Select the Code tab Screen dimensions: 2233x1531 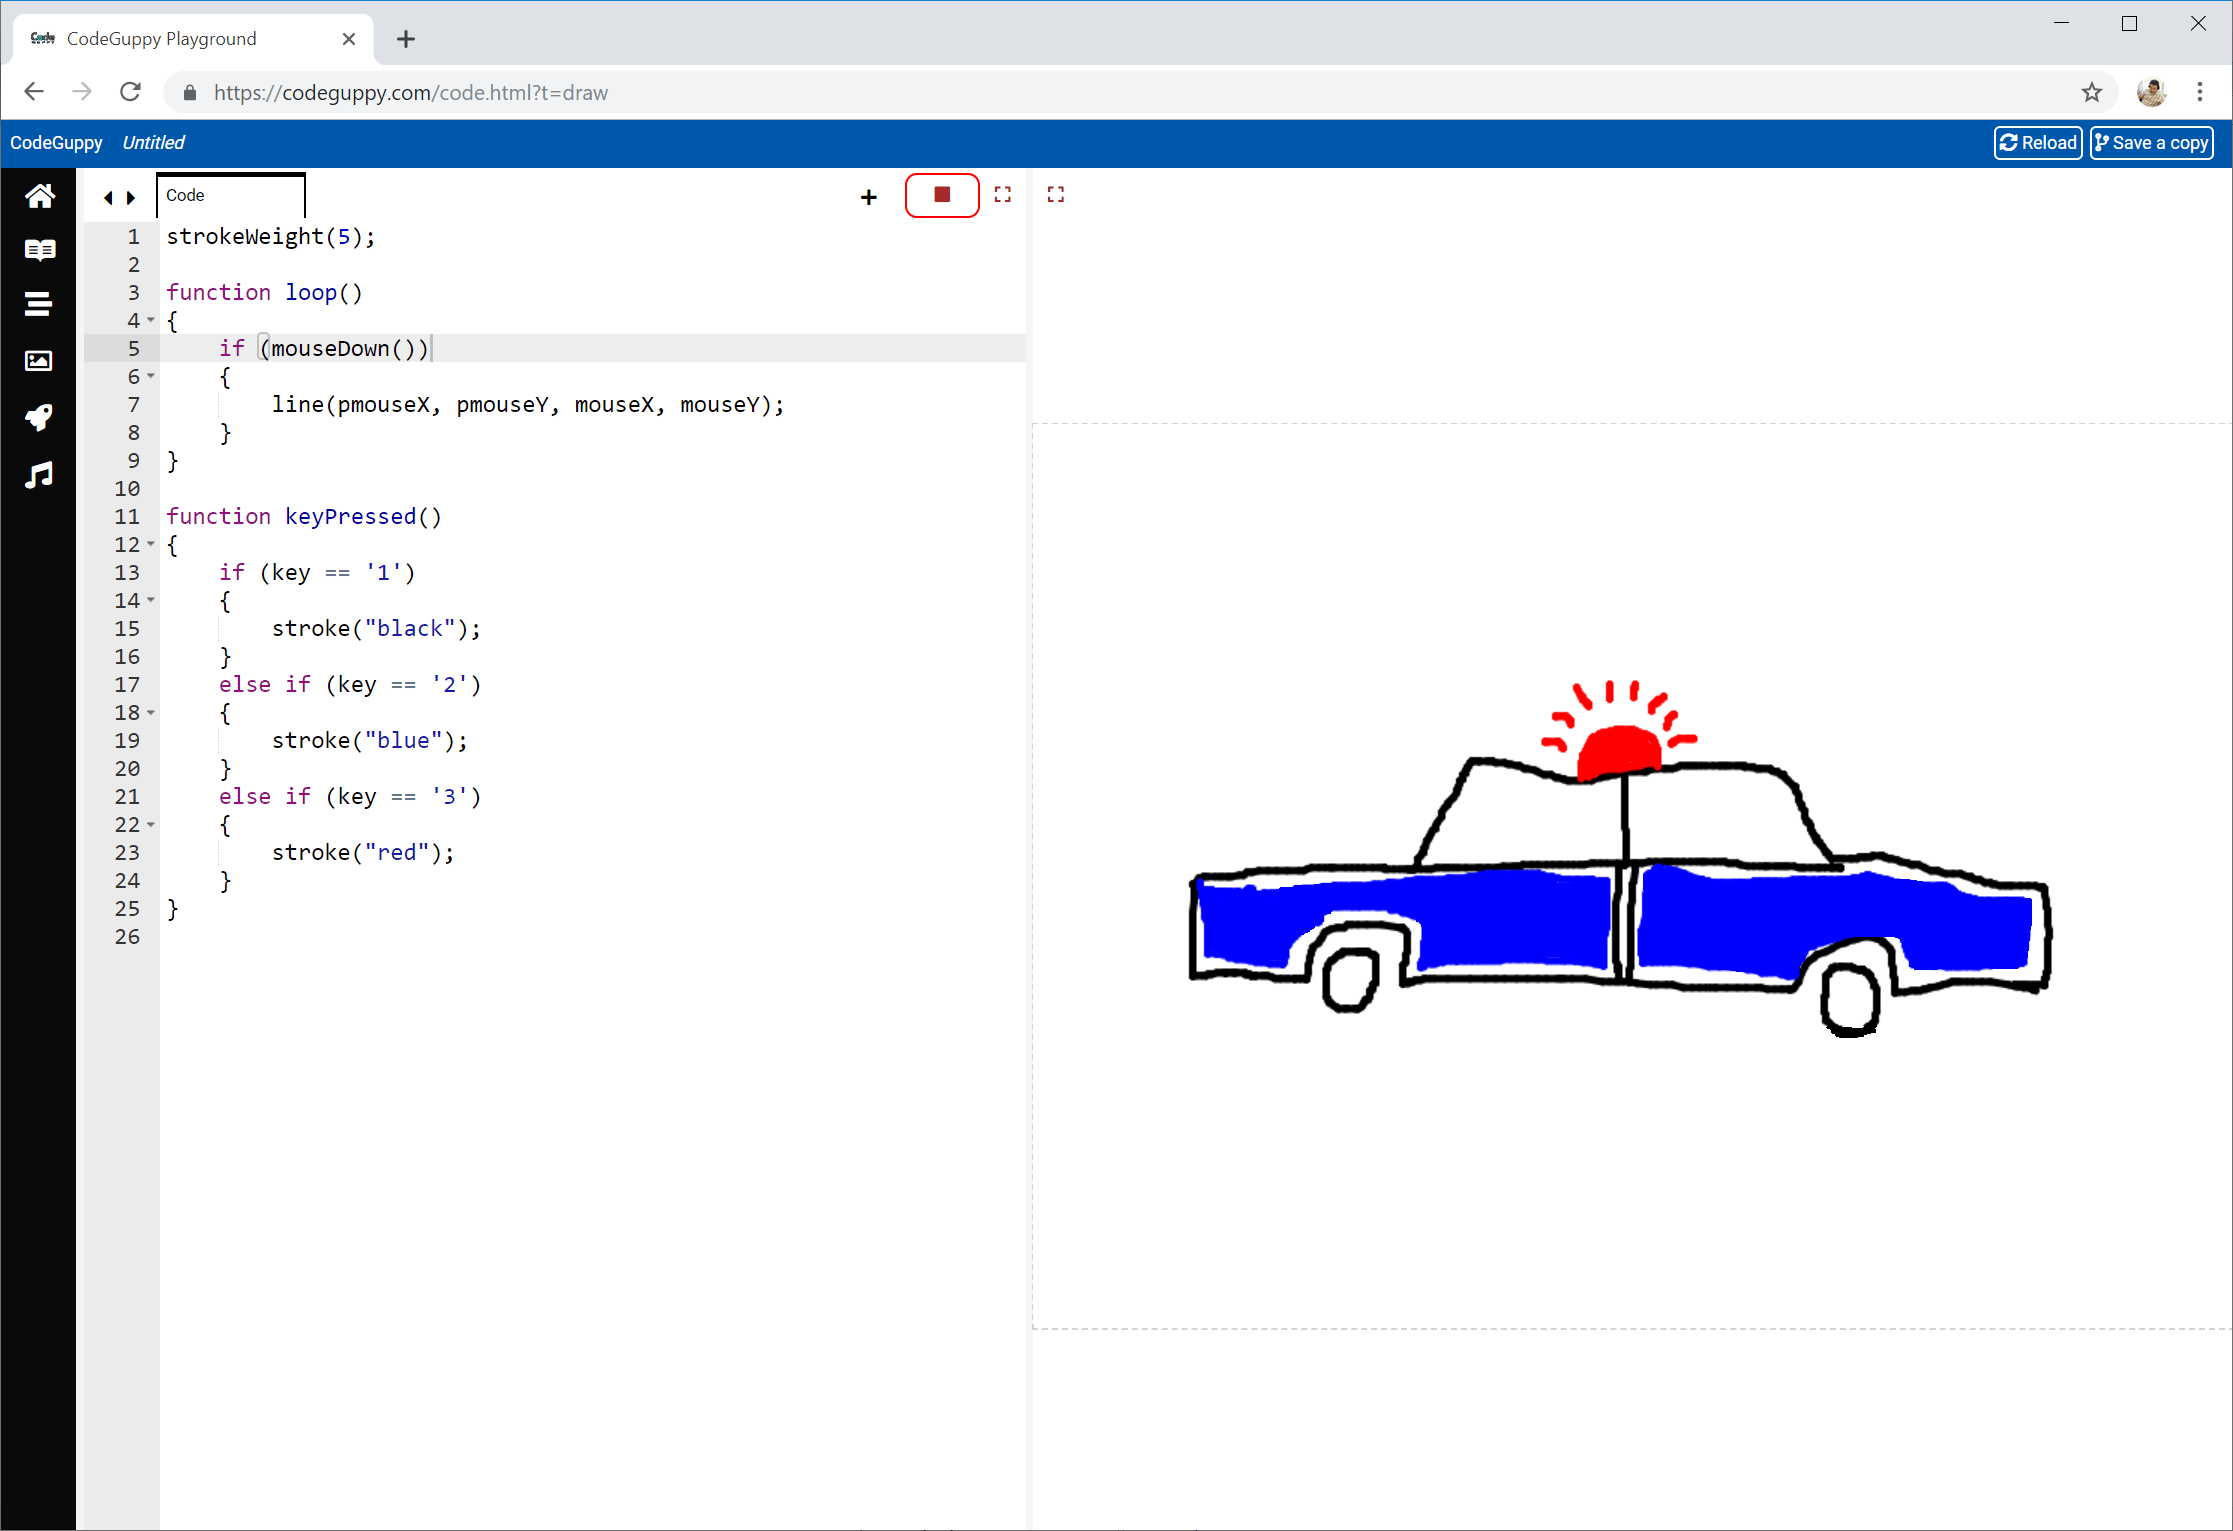tap(230, 195)
